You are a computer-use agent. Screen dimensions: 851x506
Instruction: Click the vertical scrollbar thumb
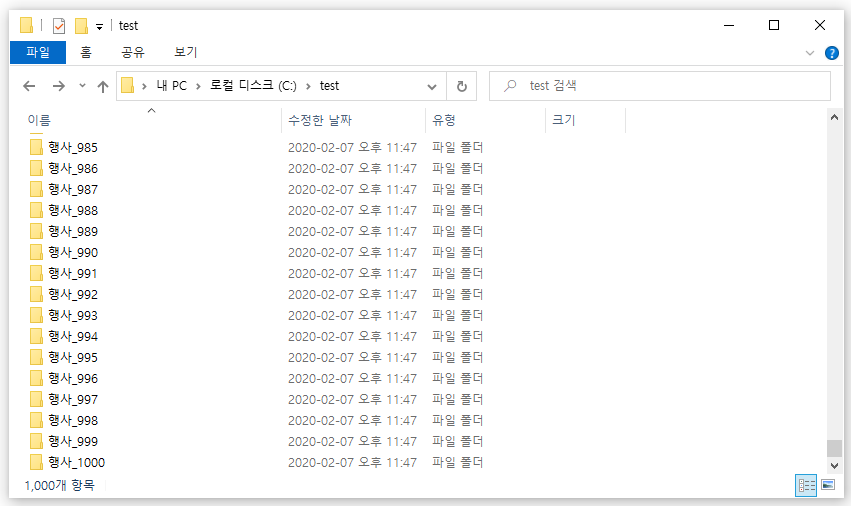pyautogui.click(x=834, y=448)
